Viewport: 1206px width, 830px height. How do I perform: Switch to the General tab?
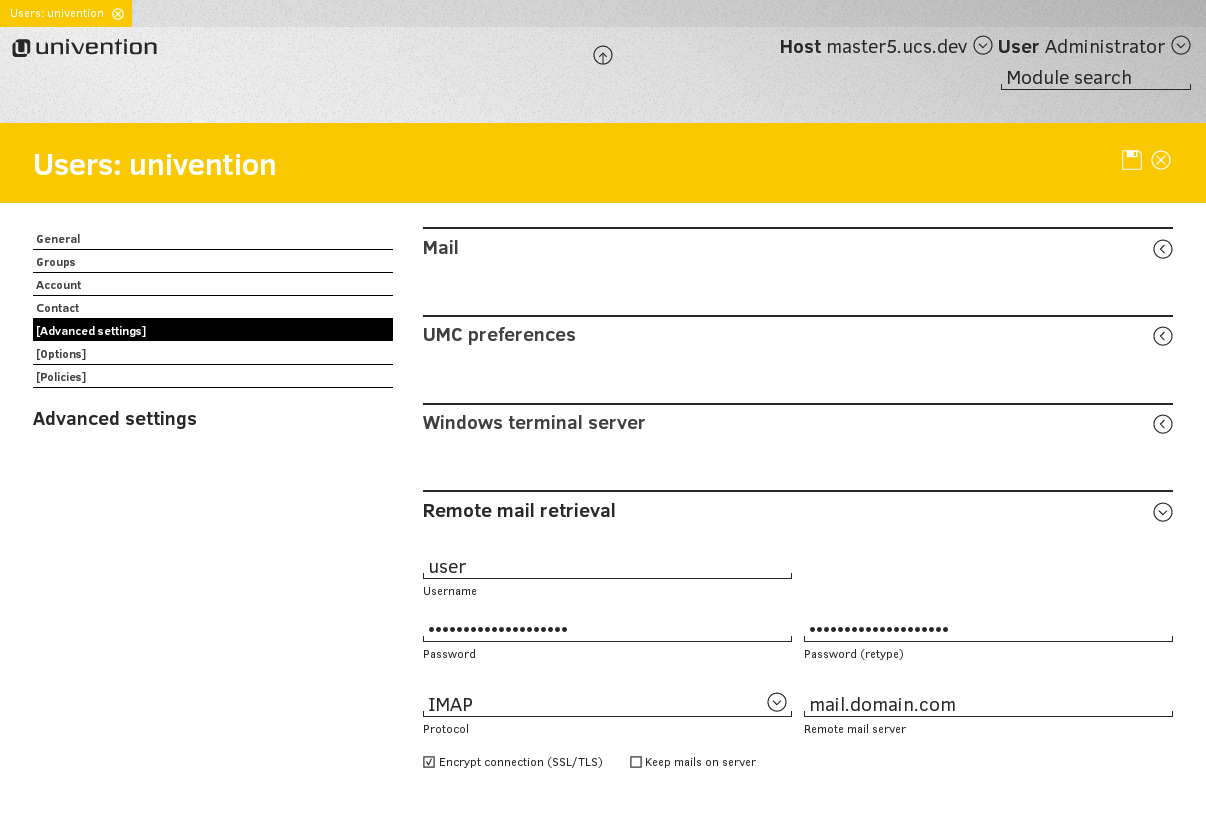[58, 239]
